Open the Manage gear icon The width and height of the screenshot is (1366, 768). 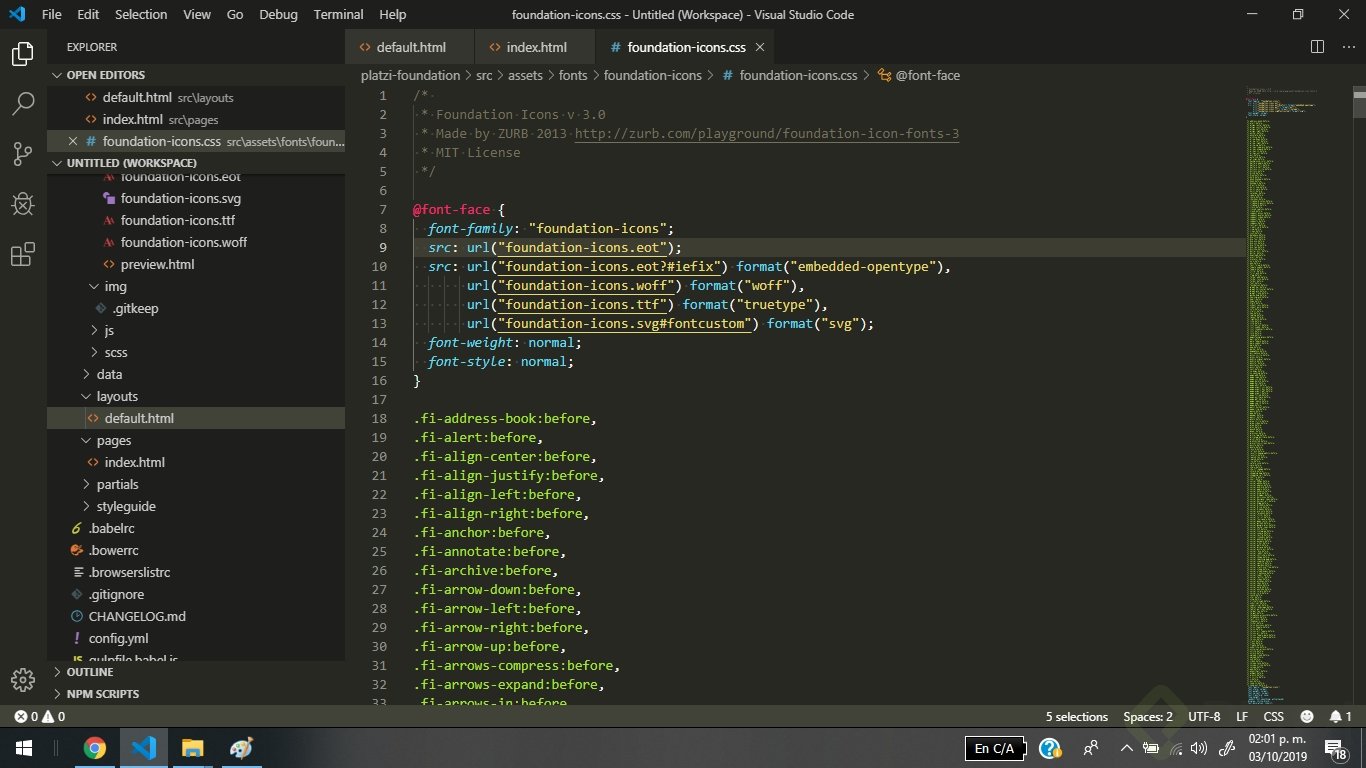[x=22, y=680]
